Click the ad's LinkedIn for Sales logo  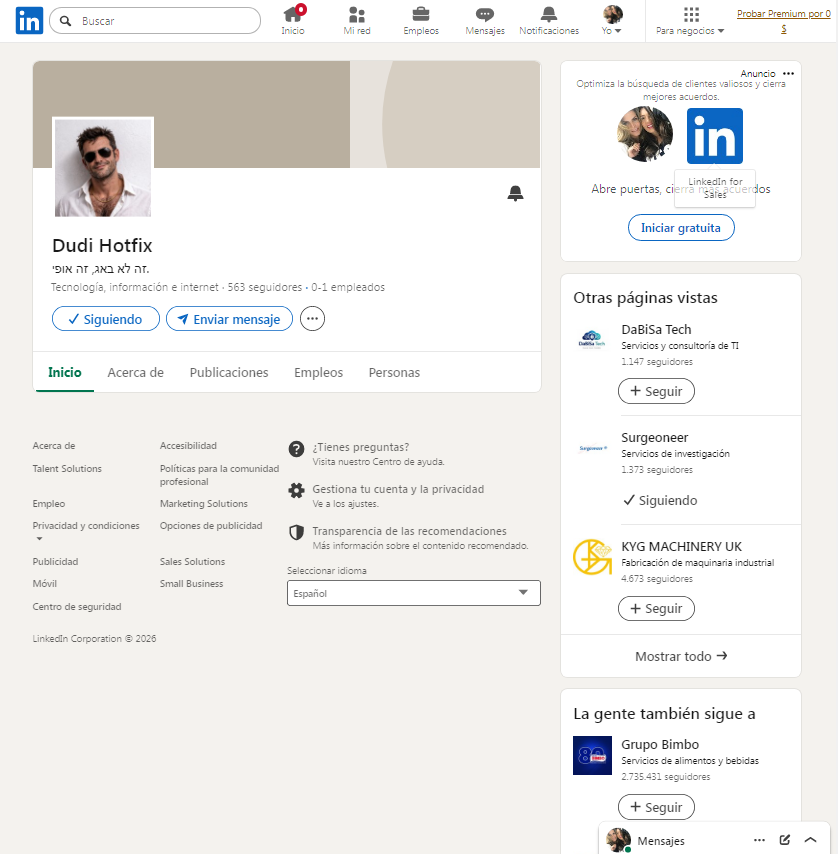(x=714, y=136)
